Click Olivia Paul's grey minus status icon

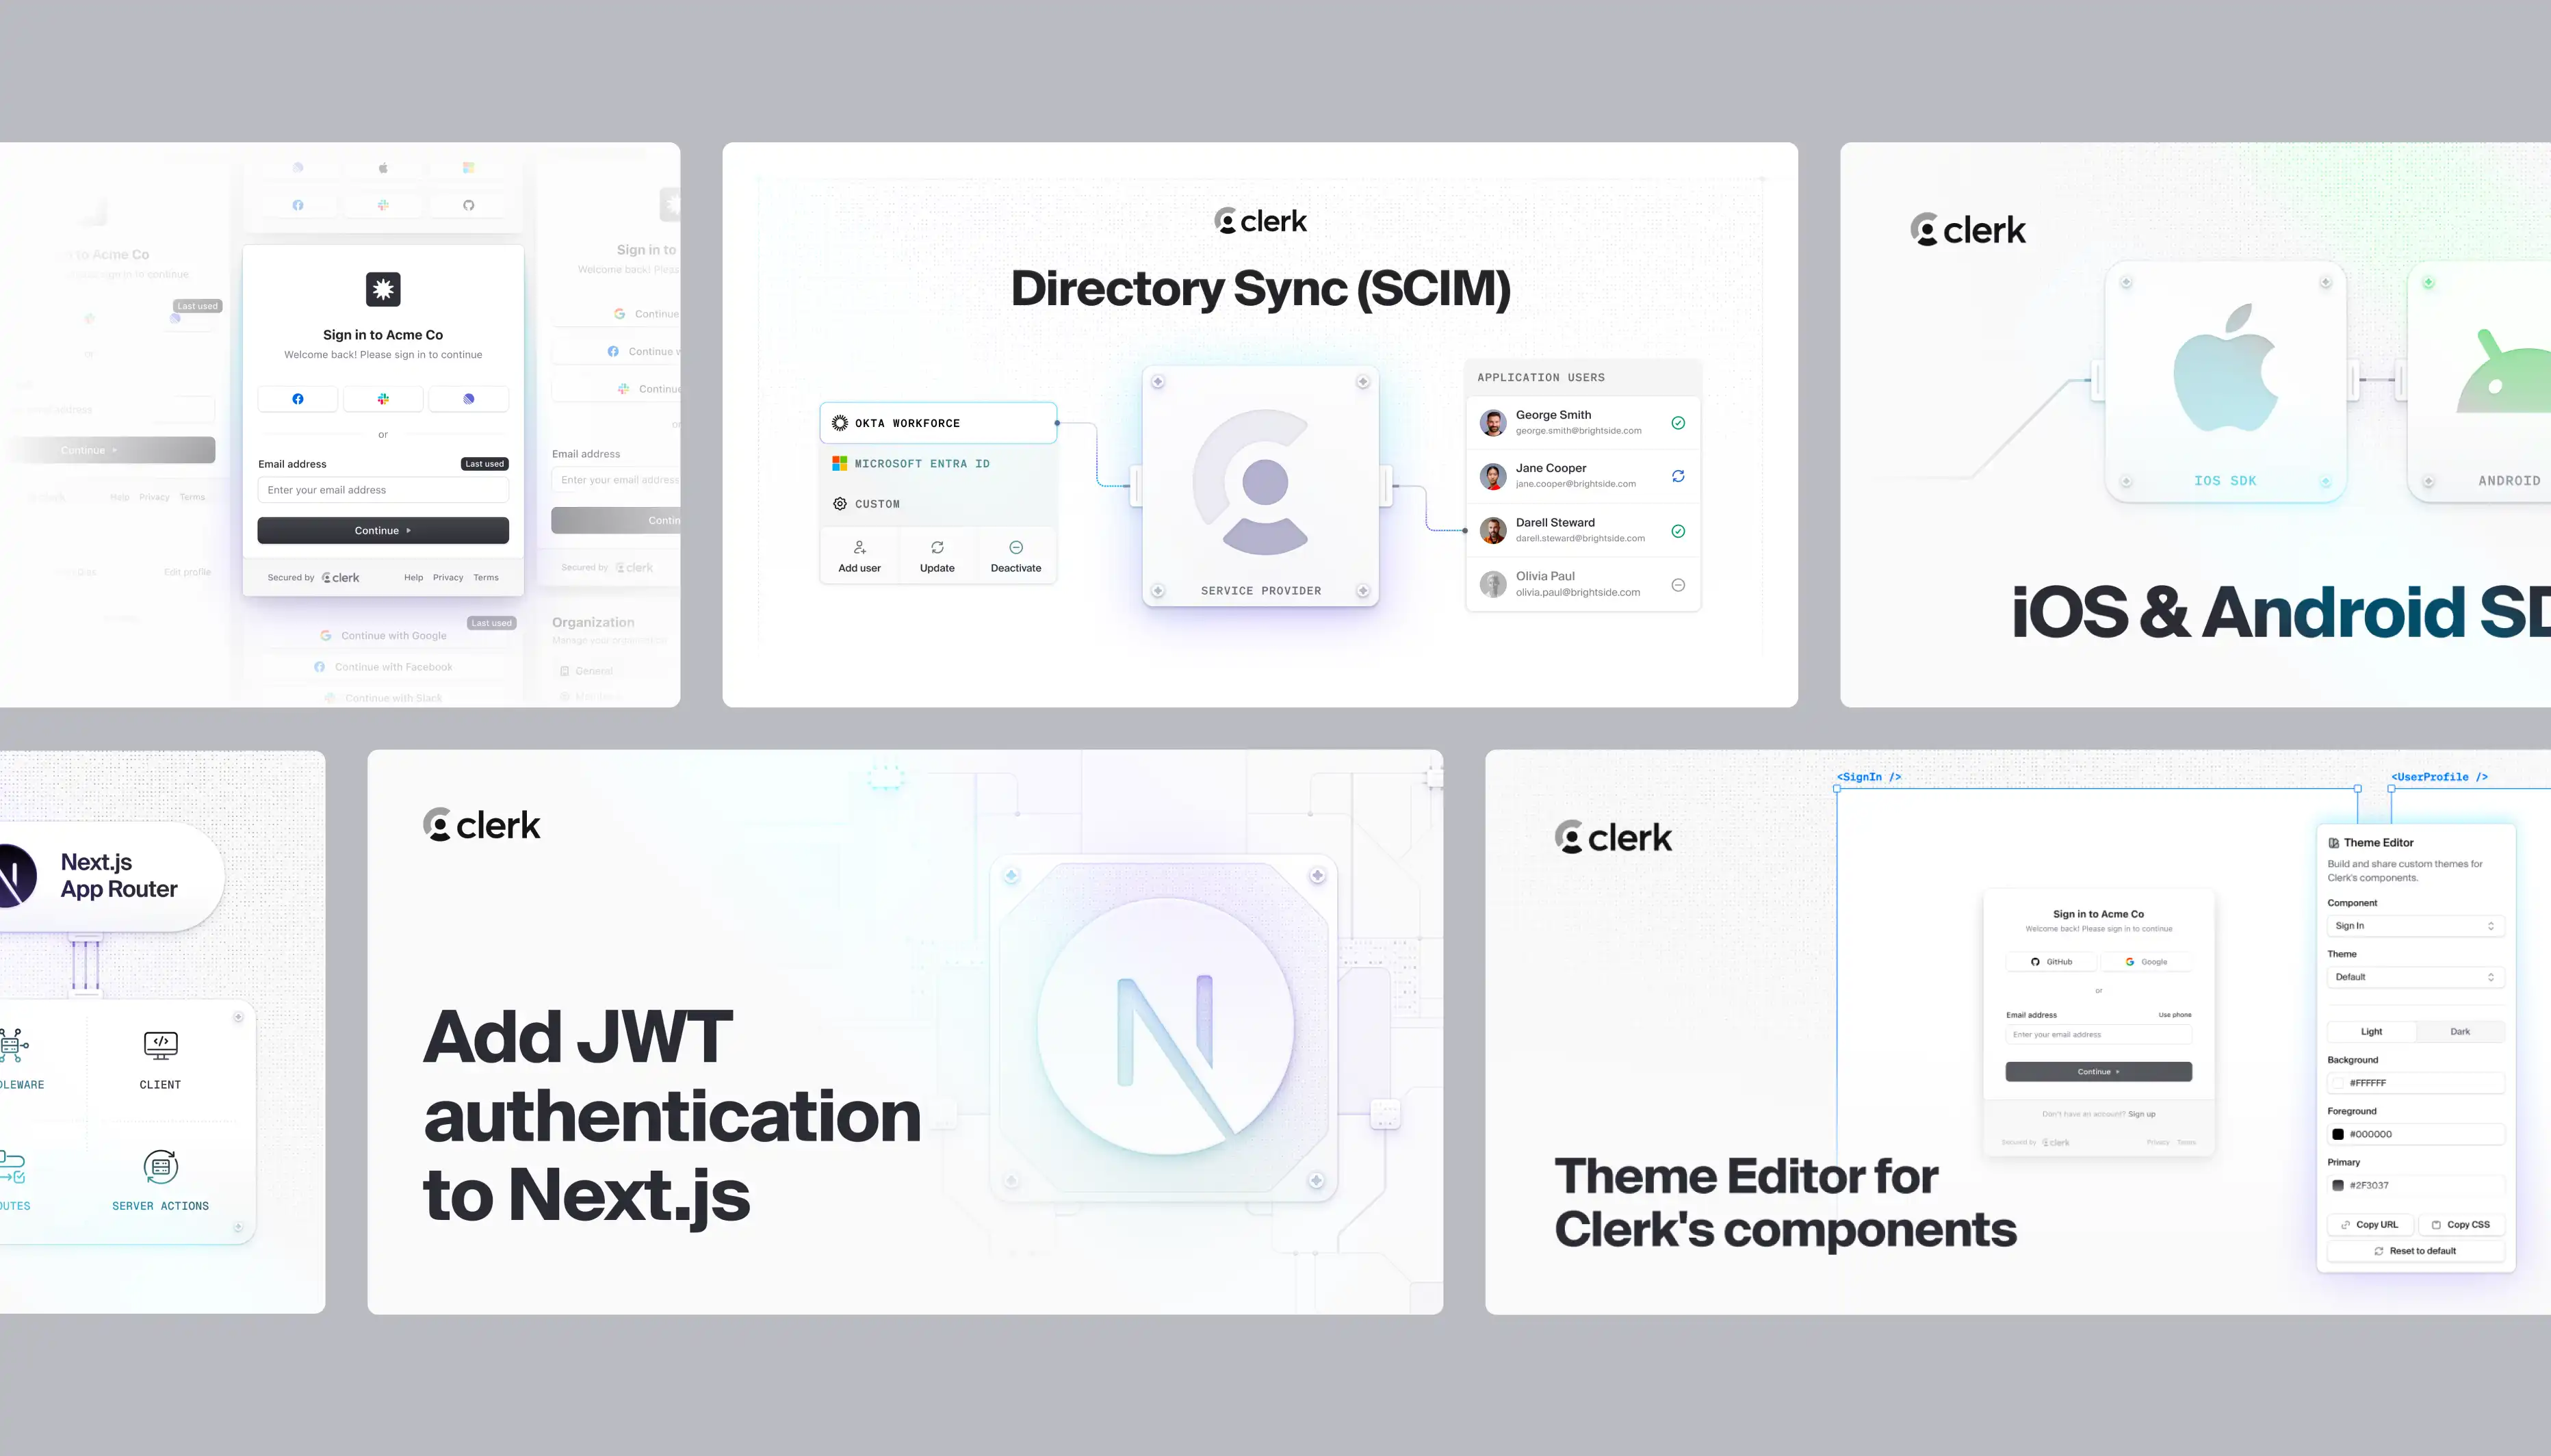pyautogui.click(x=1678, y=585)
